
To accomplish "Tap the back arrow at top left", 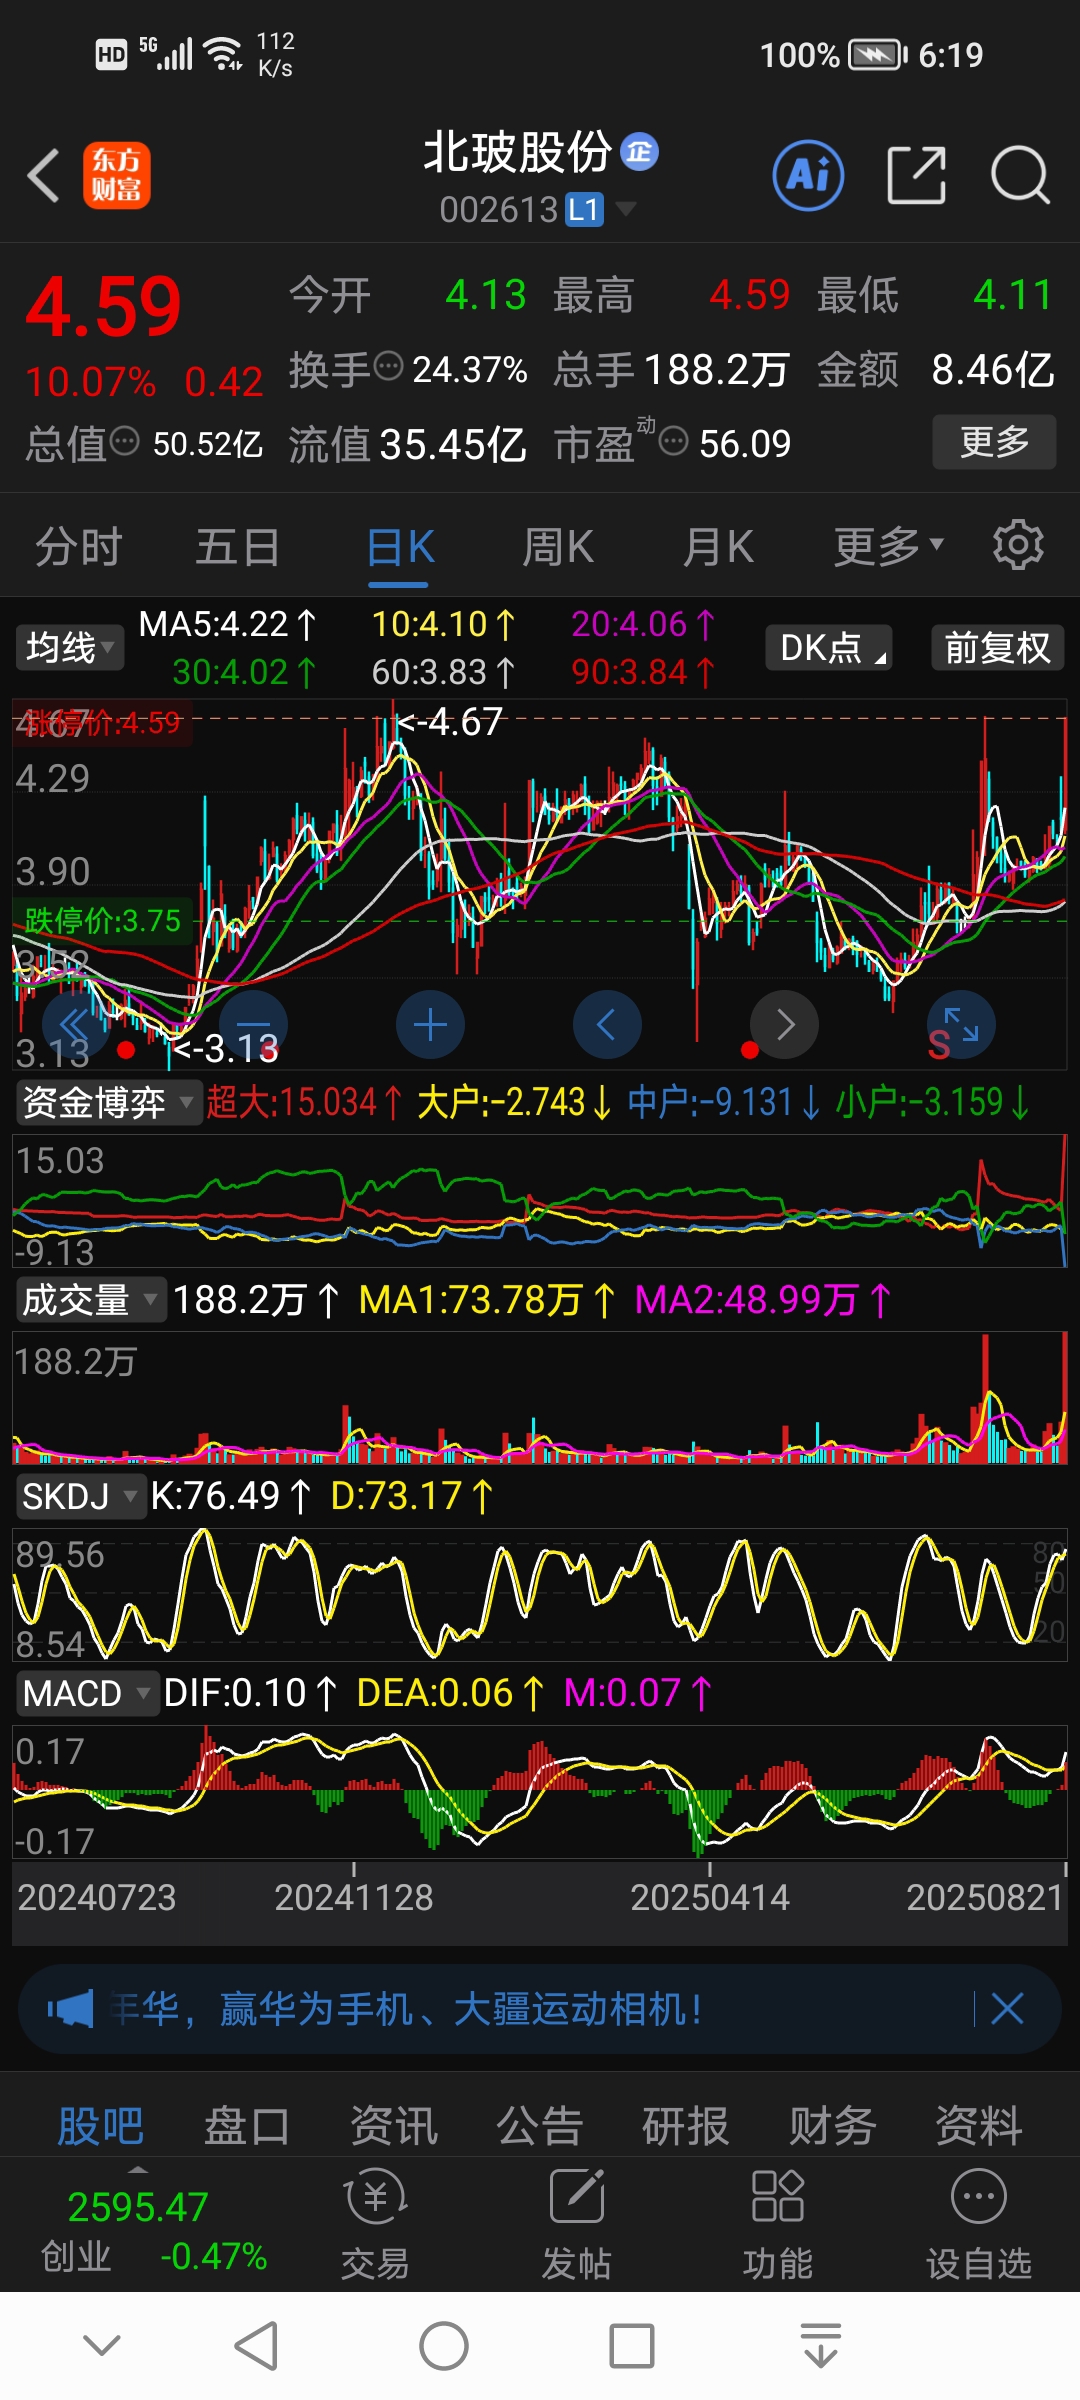I will tap(44, 176).
